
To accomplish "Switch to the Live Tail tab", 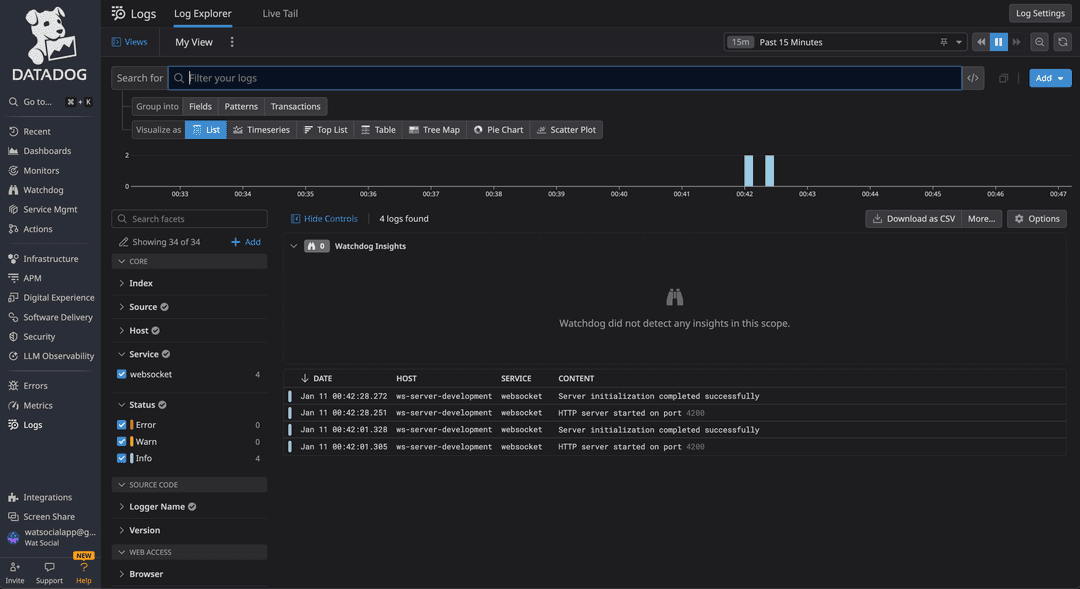I will (280, 14).
